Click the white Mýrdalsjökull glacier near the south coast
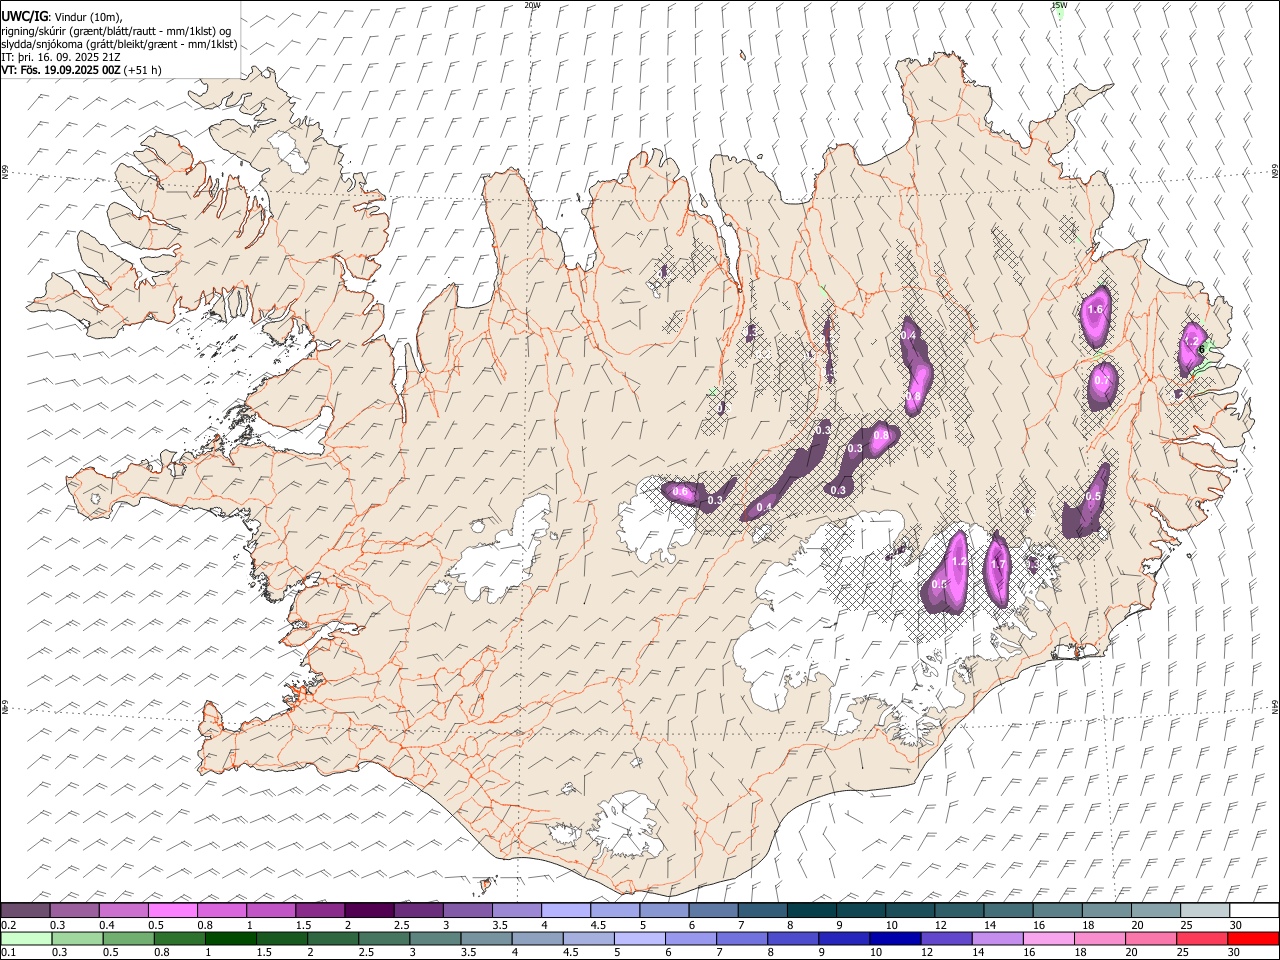 628,825
